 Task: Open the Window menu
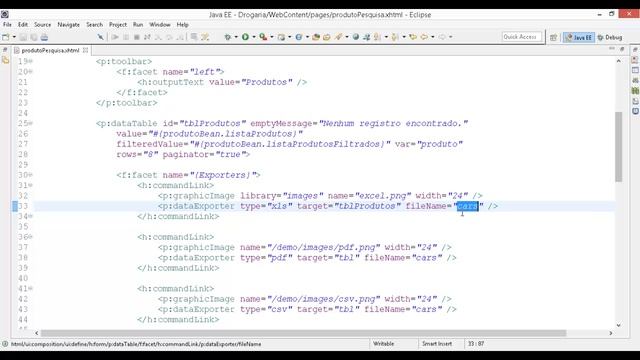160,24
